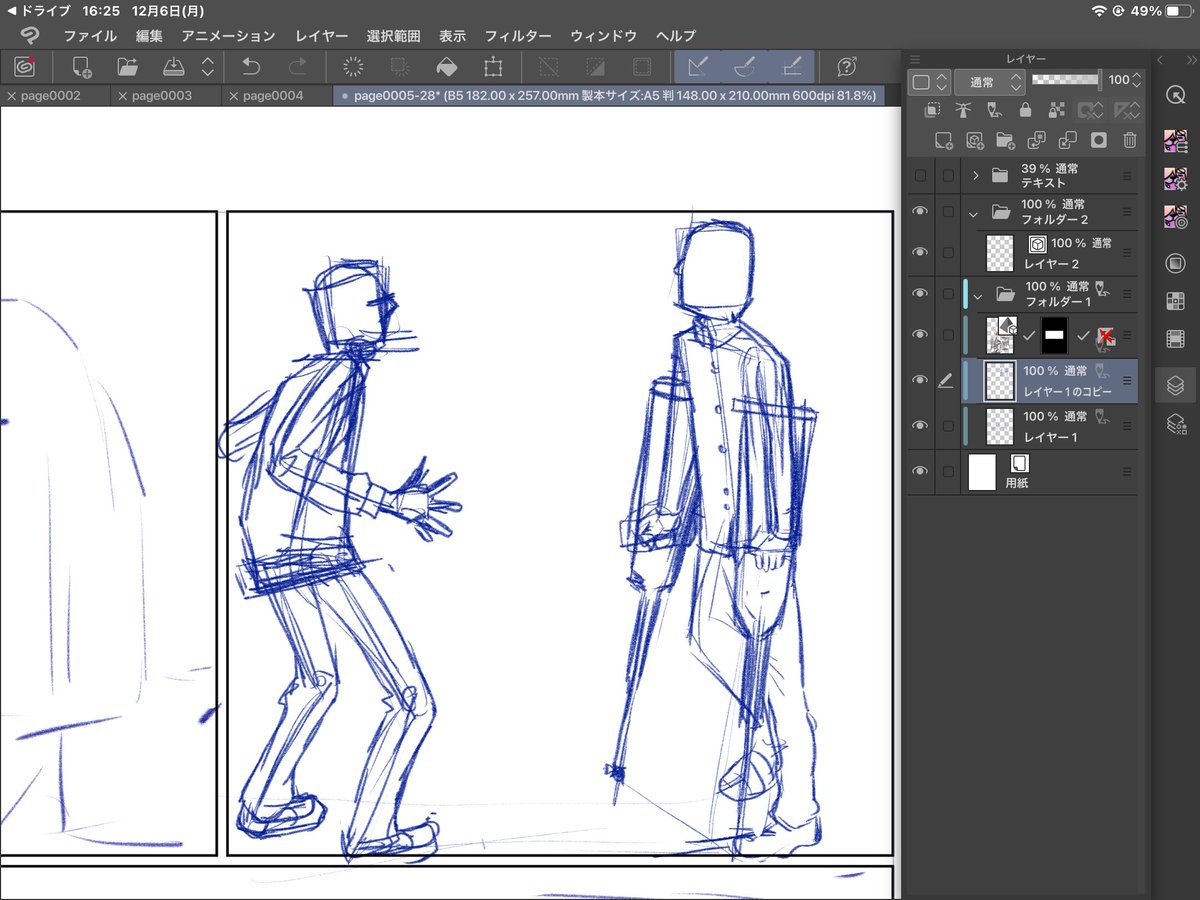Image resolution: width=1200 pixels, height=900 pixels.
Task: Open file with the folder toolbar icon
Action: coord(127,67)
